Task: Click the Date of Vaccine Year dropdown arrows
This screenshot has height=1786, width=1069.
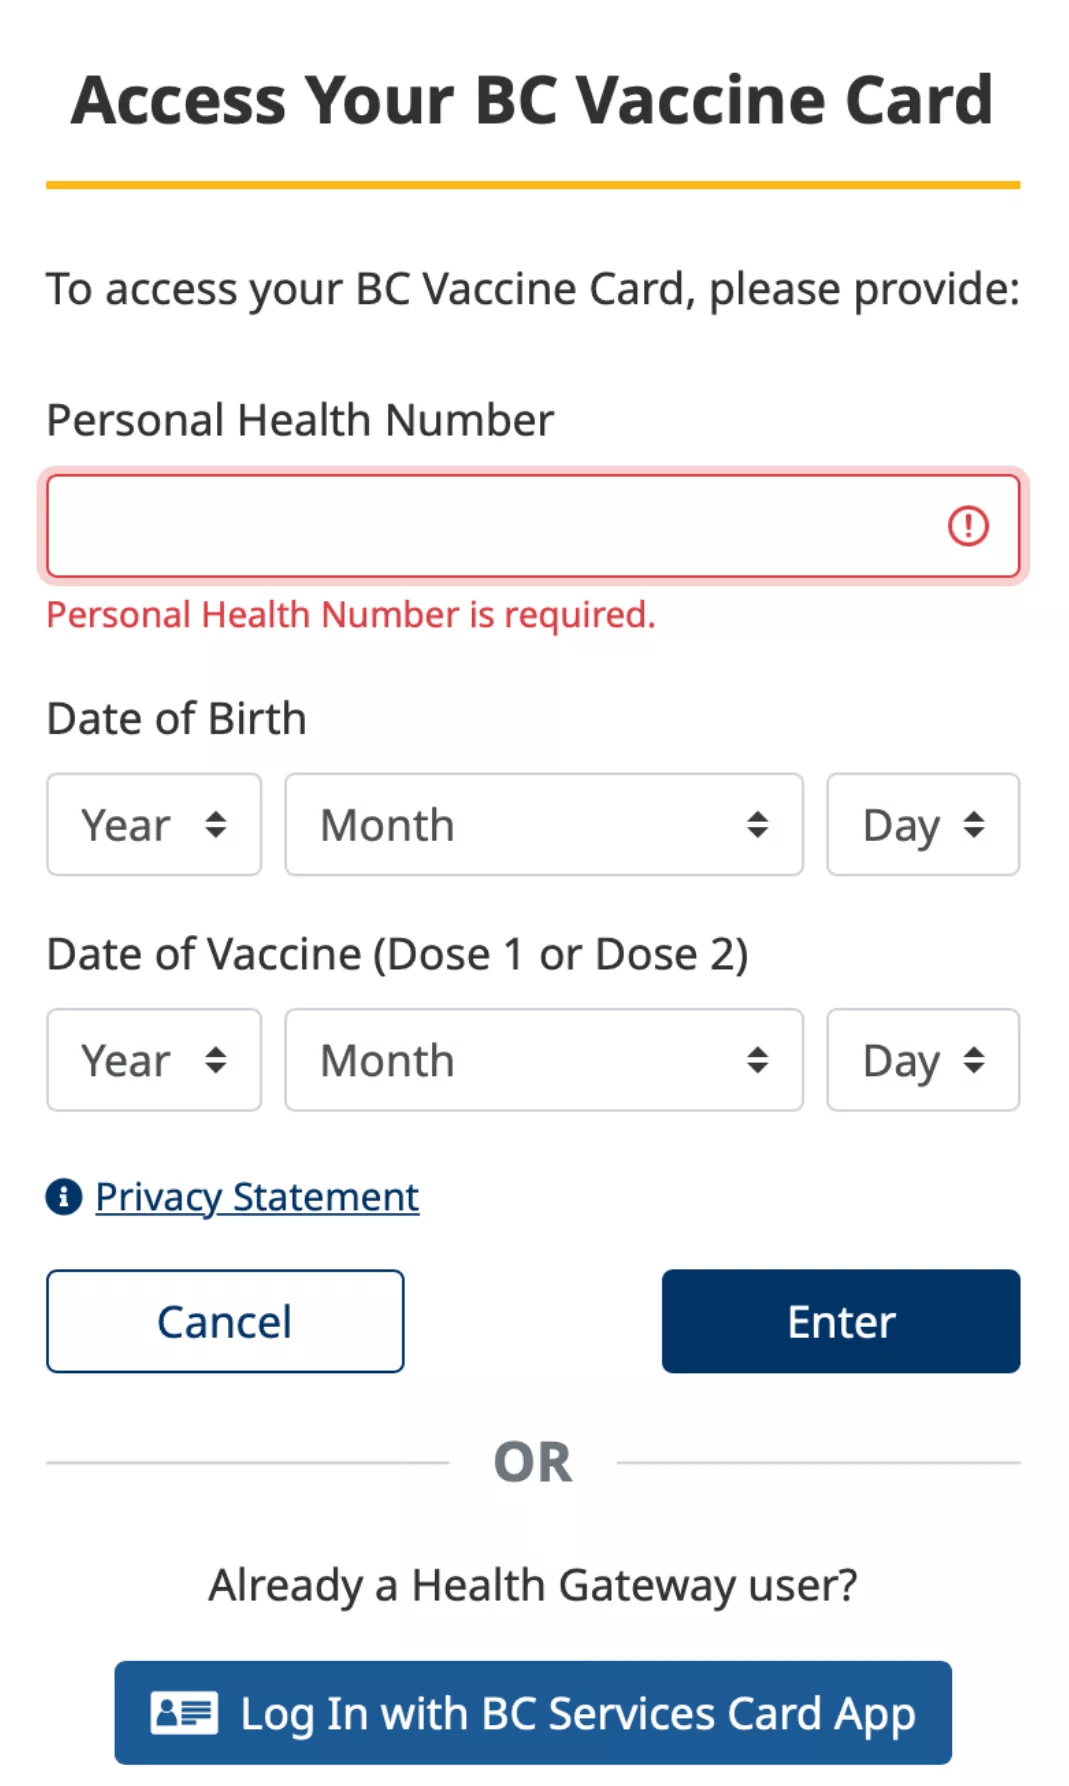Action: tap(216, 1060)
